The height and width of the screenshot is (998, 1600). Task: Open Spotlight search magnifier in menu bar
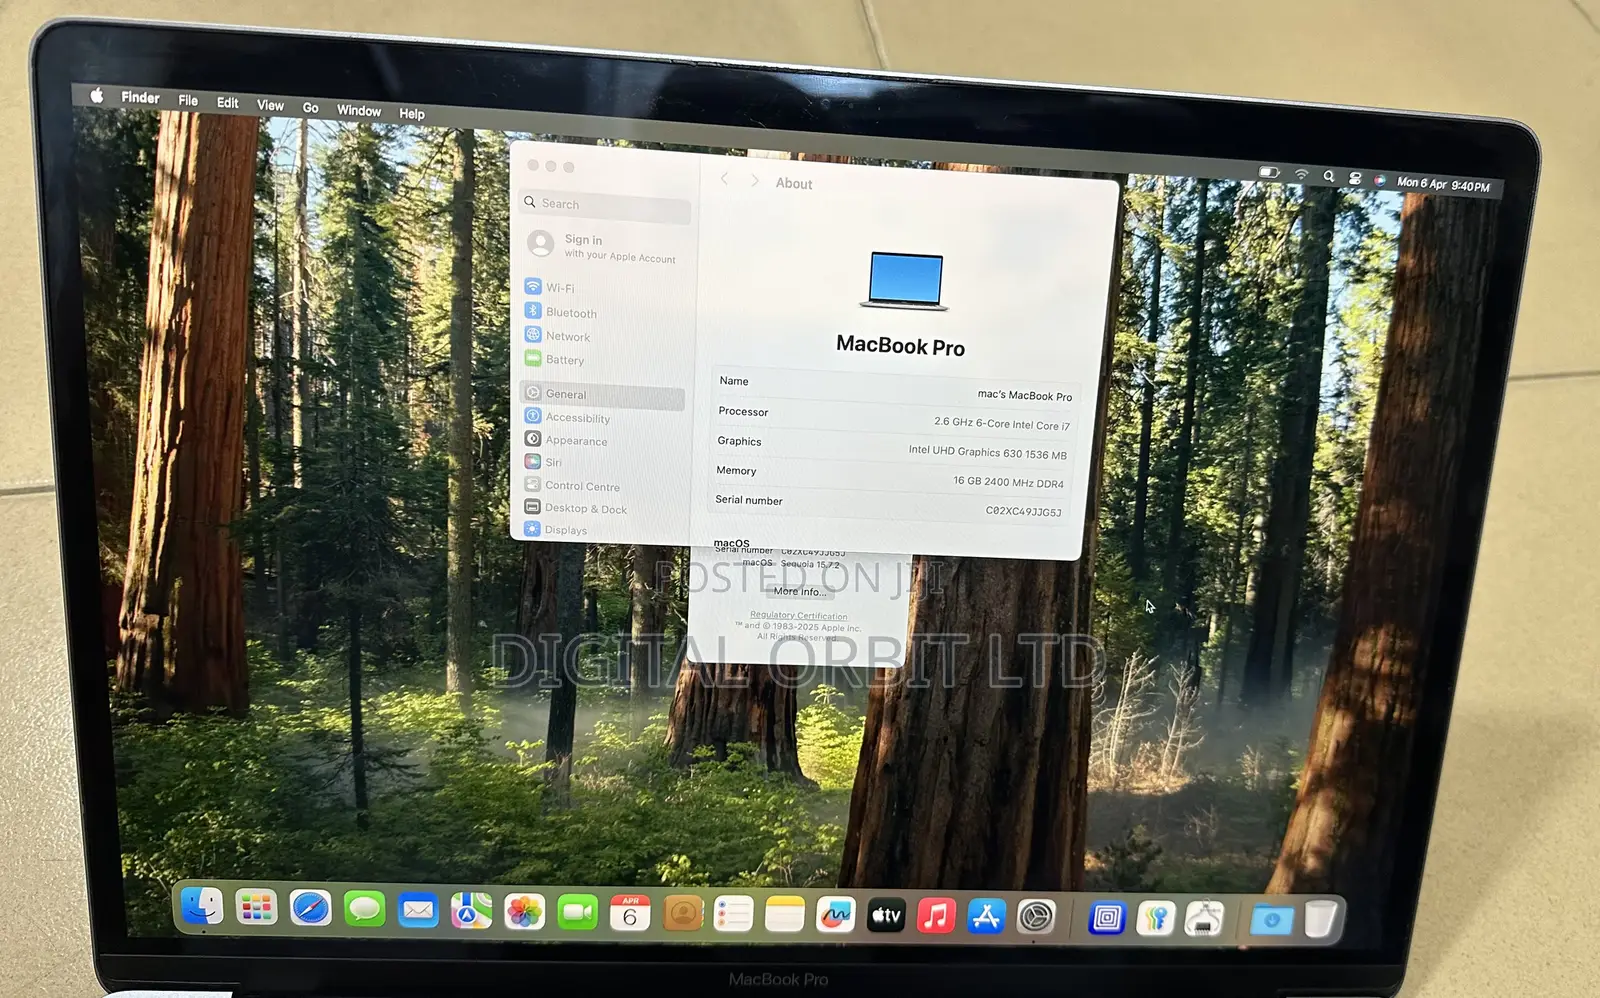coord(1329,176)
